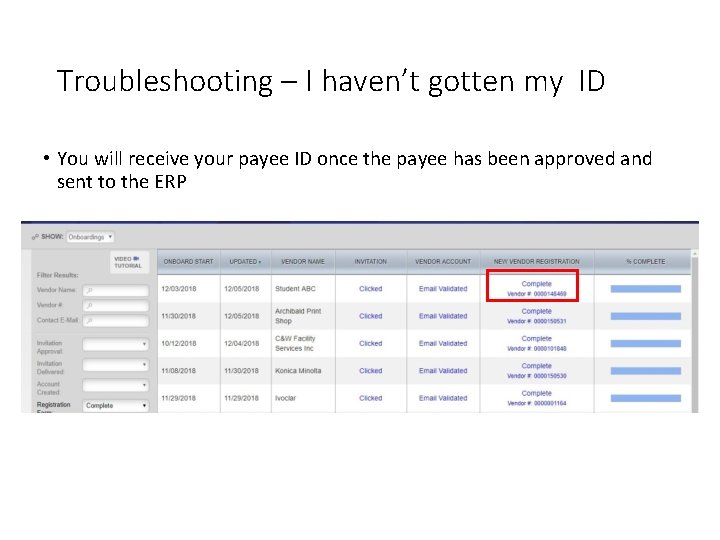The height and width of the screenshot is (540, 720).
Task: Open Complete registration link for Konica Minolta
Action: (536, 366)
